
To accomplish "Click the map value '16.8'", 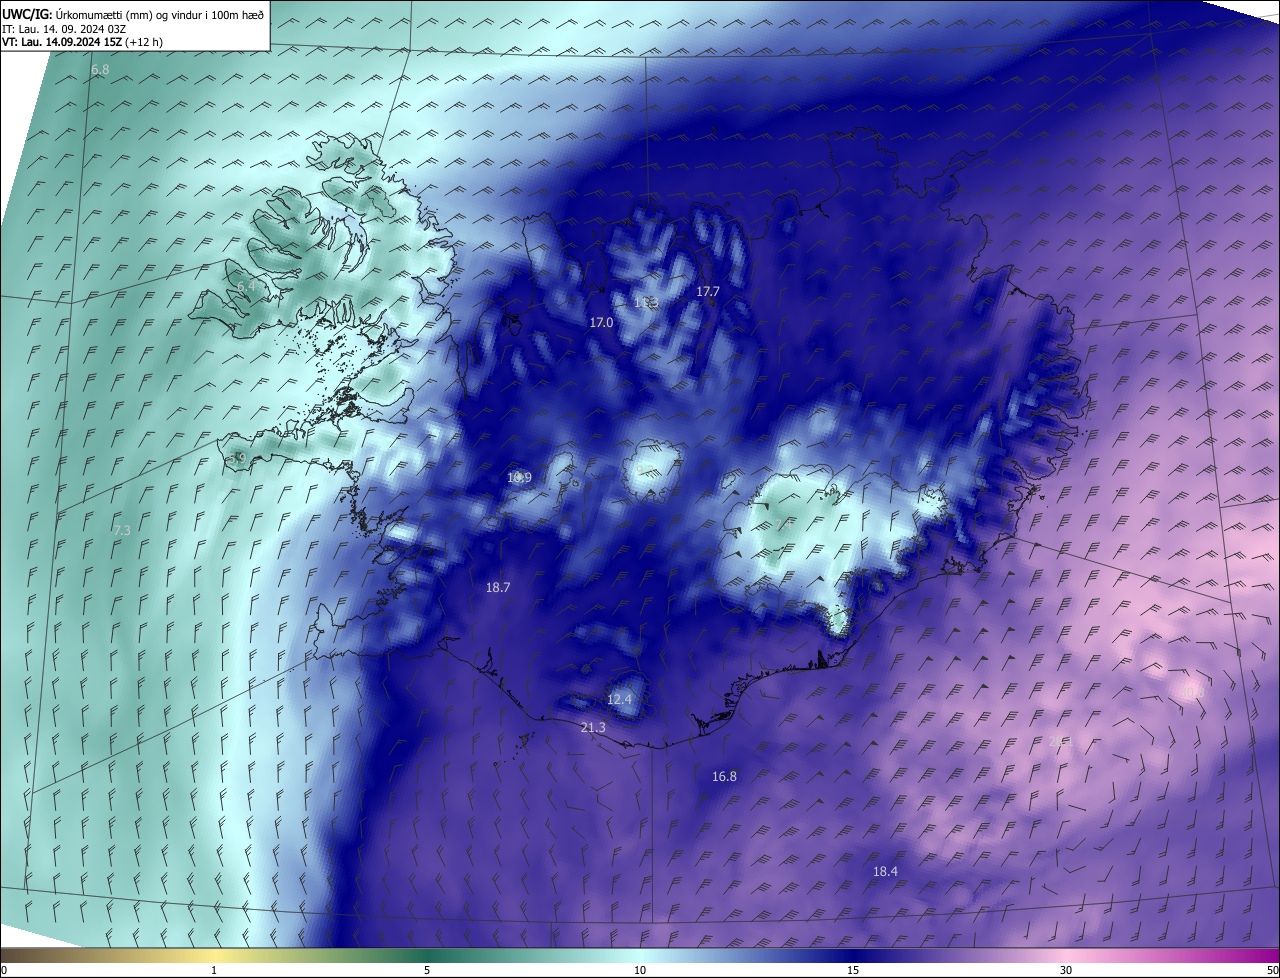I will (724, 777).
